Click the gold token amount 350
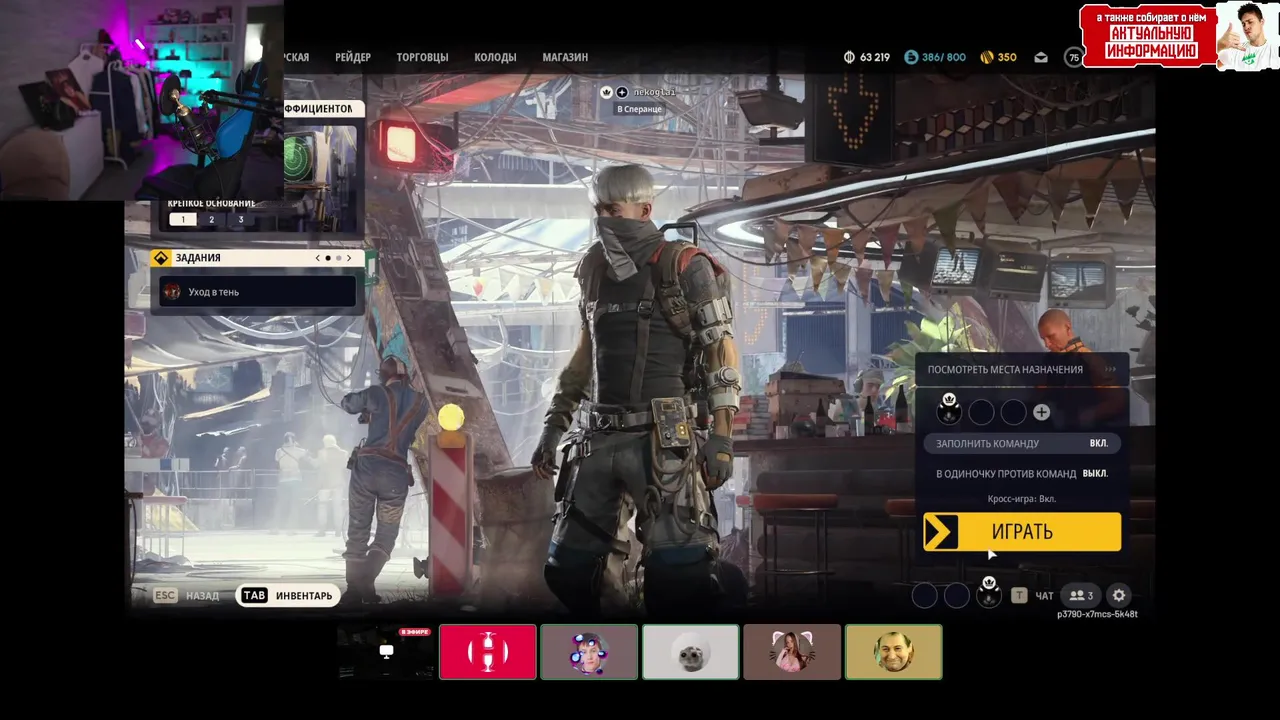This screenshot has width=1280, height=720. (1007, 57)
